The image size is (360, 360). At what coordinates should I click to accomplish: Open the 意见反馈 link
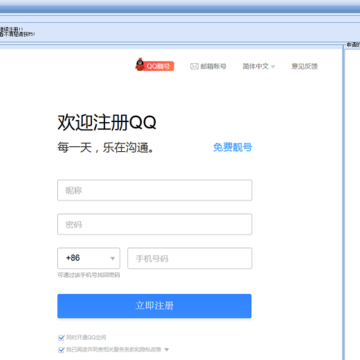(x=304, y=66)
